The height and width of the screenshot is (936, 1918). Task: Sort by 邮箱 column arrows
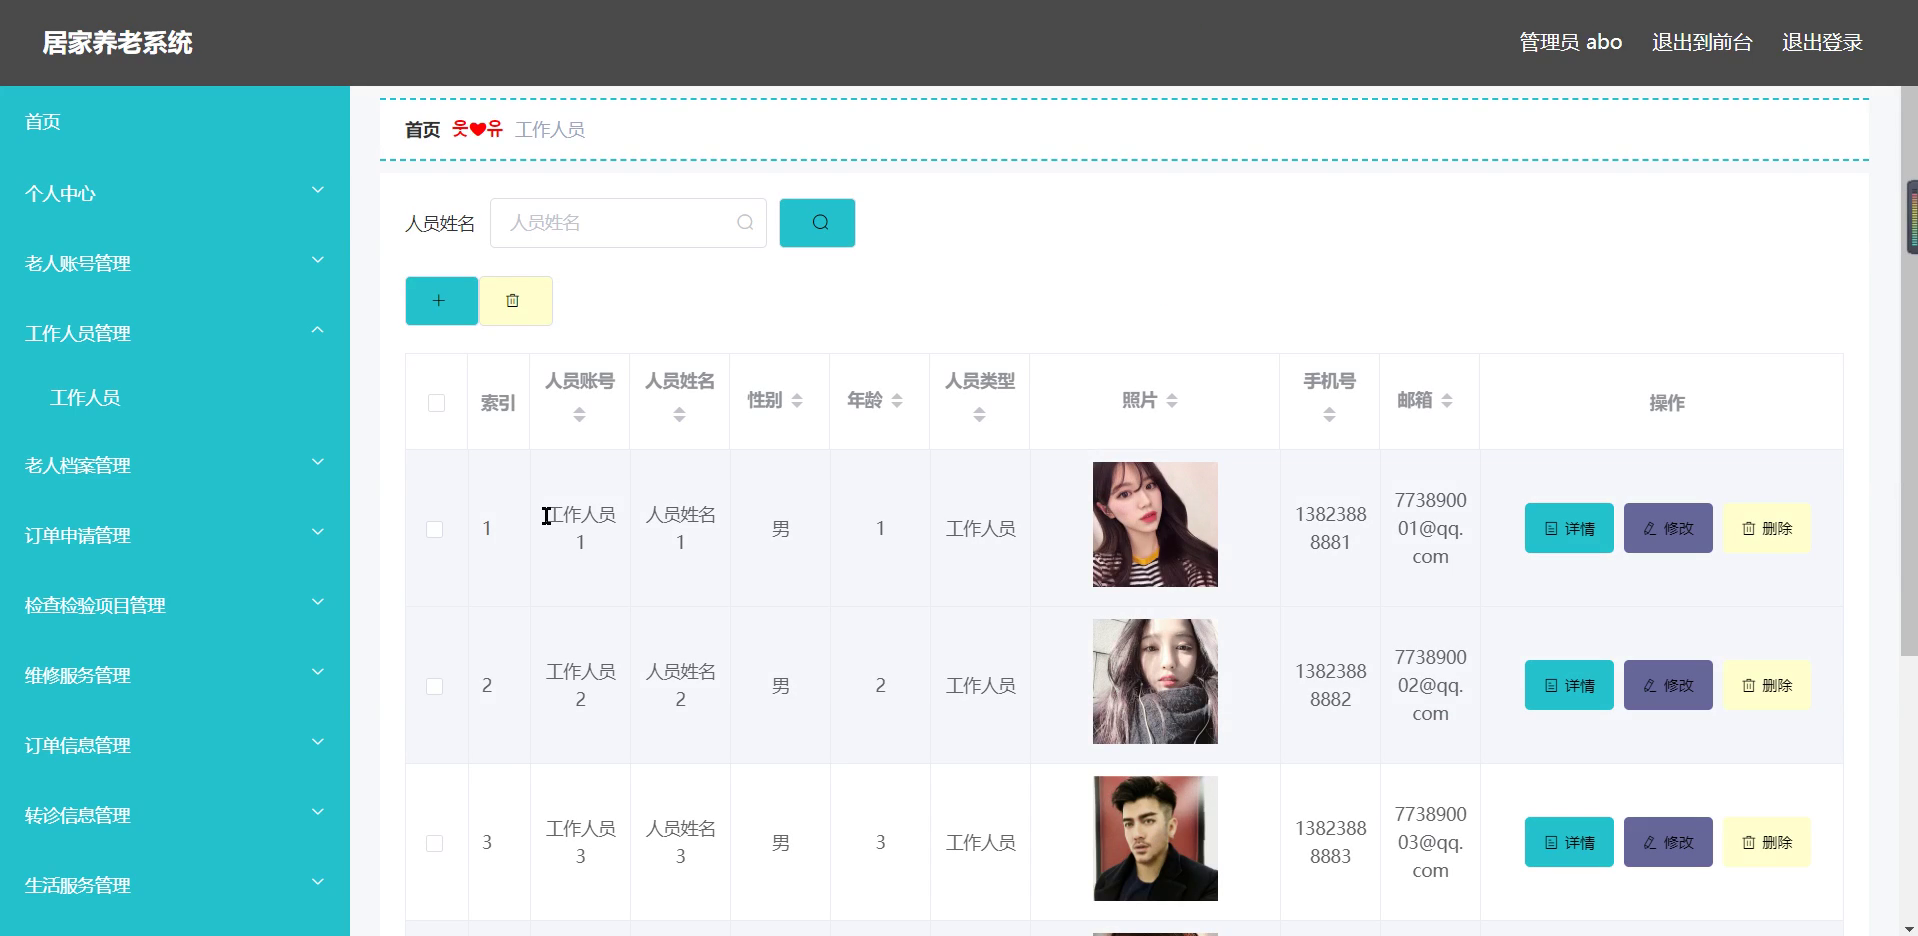click(x=1447, y=400)
